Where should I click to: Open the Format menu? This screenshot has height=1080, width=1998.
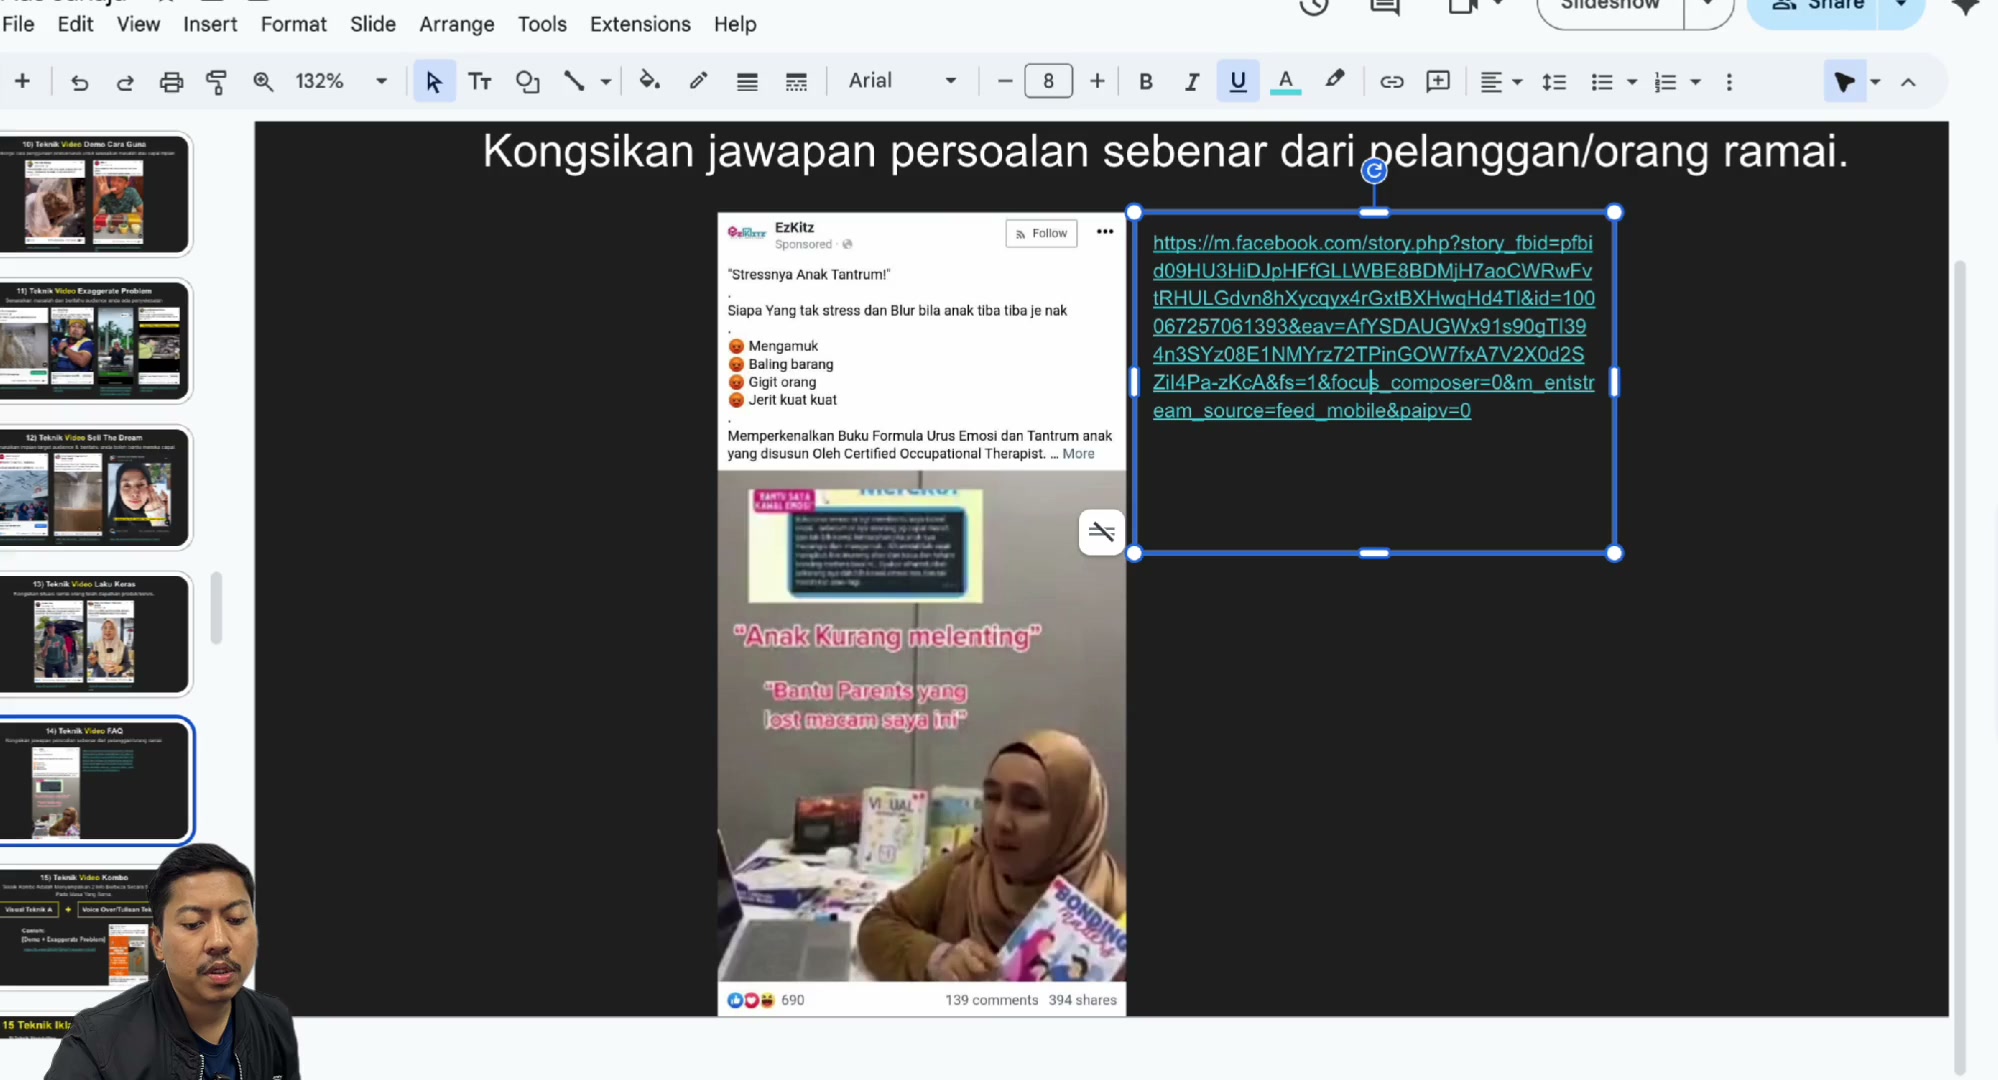[293, 24]
